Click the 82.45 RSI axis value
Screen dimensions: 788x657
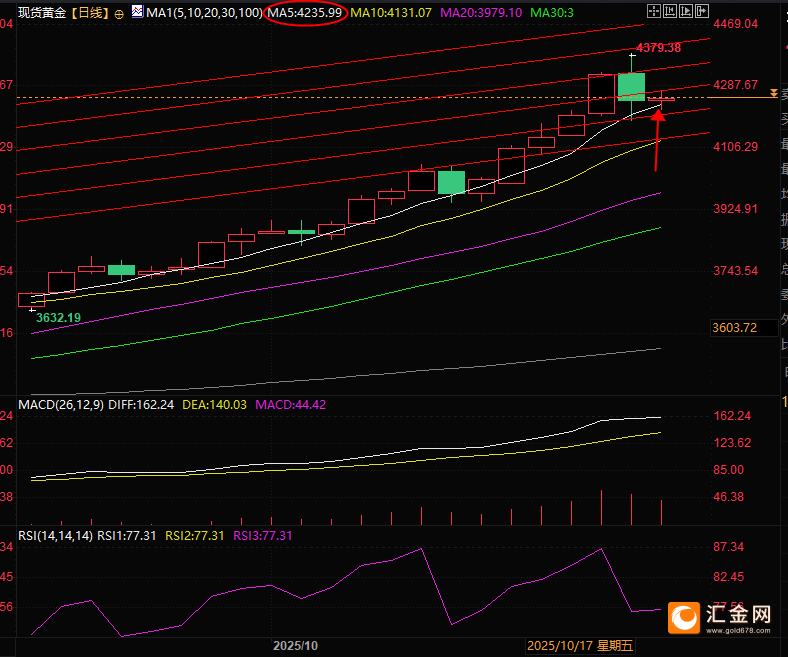click(728, 577)
